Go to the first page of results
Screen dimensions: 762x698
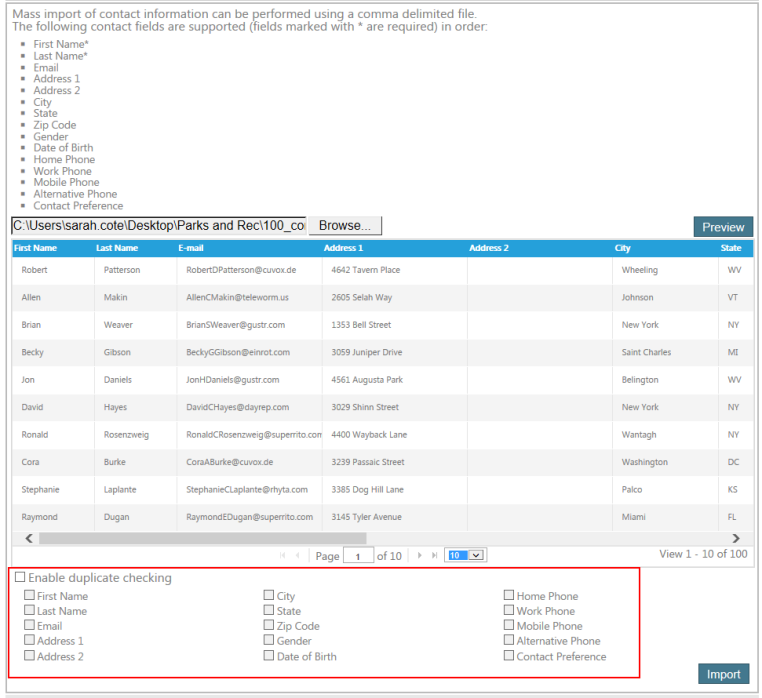coord(283,555)
